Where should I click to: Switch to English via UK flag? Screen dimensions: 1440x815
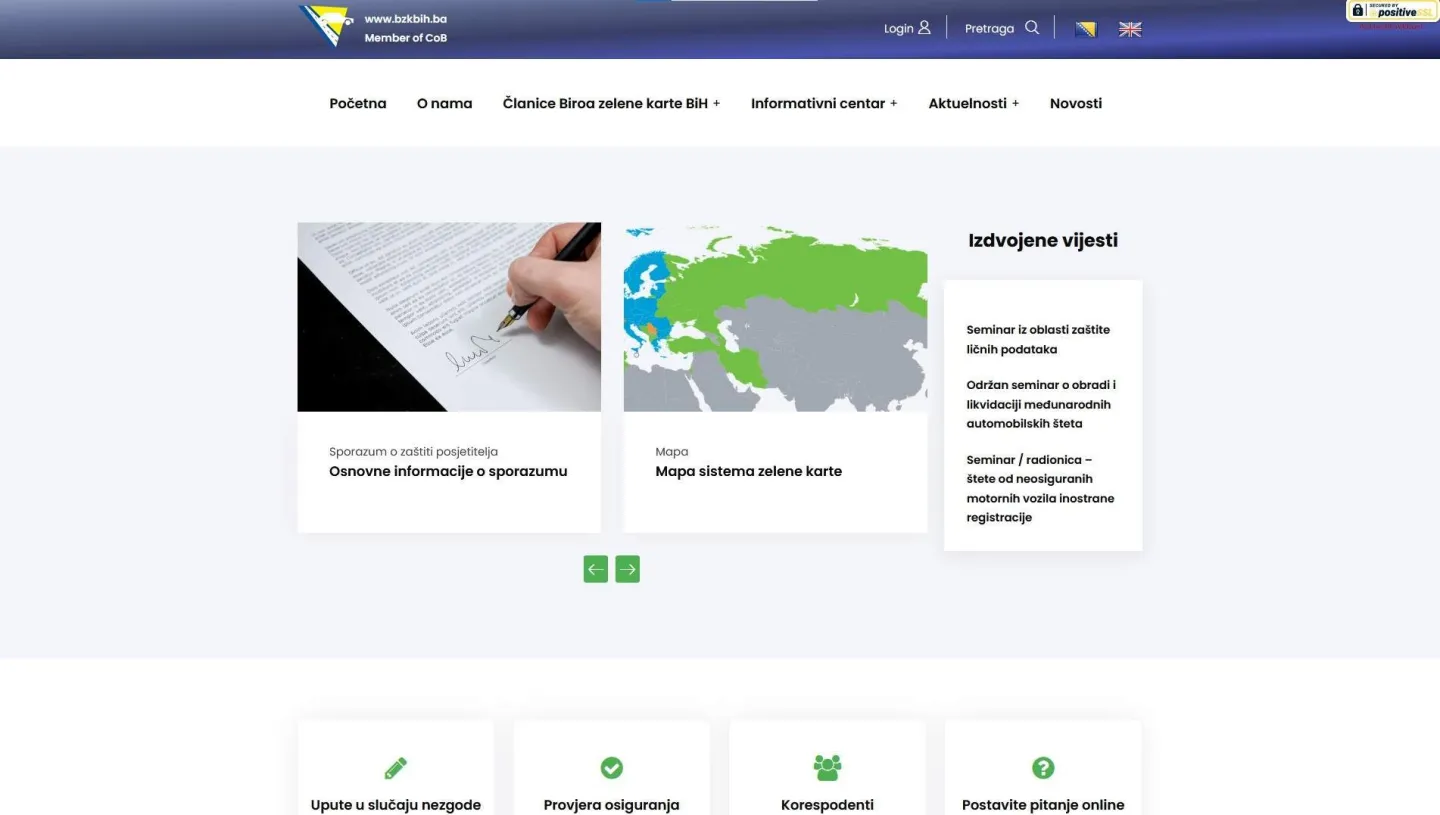[1130, 29]
